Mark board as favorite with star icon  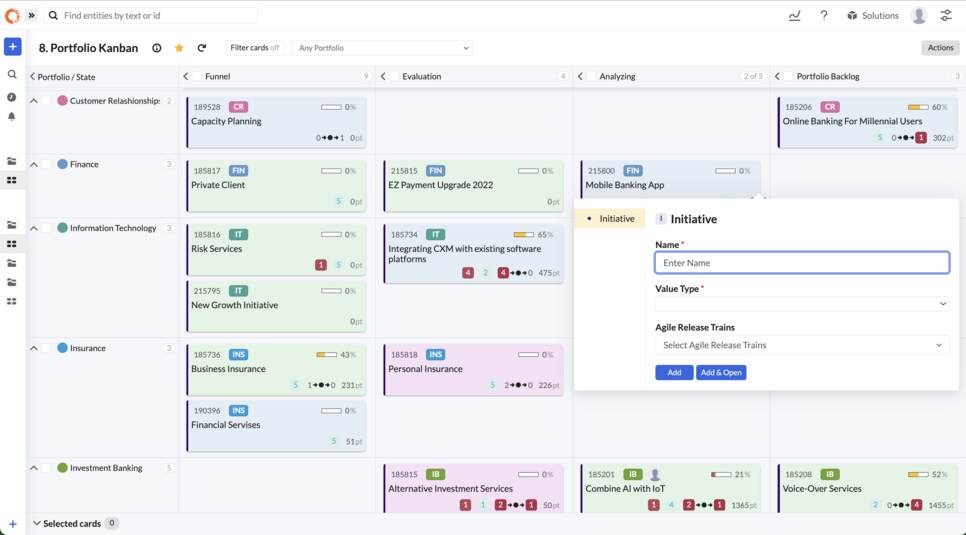pyautogui.click(x=179, y=48)
